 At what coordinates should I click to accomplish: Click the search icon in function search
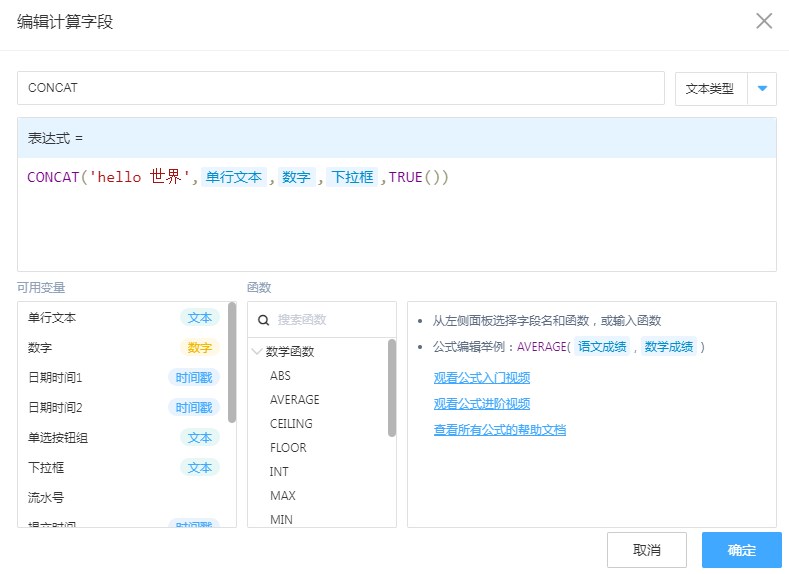[264, 320]
